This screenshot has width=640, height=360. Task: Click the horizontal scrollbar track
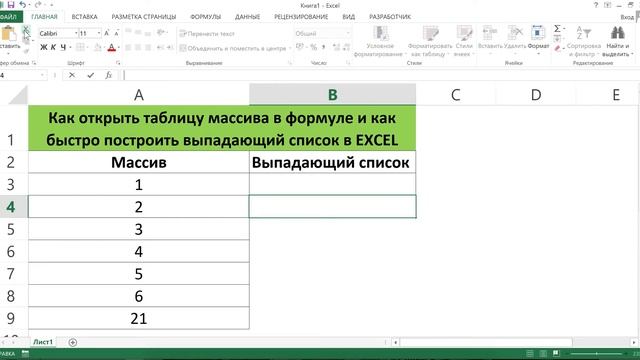pyautogui.click(x=514, y=342)
